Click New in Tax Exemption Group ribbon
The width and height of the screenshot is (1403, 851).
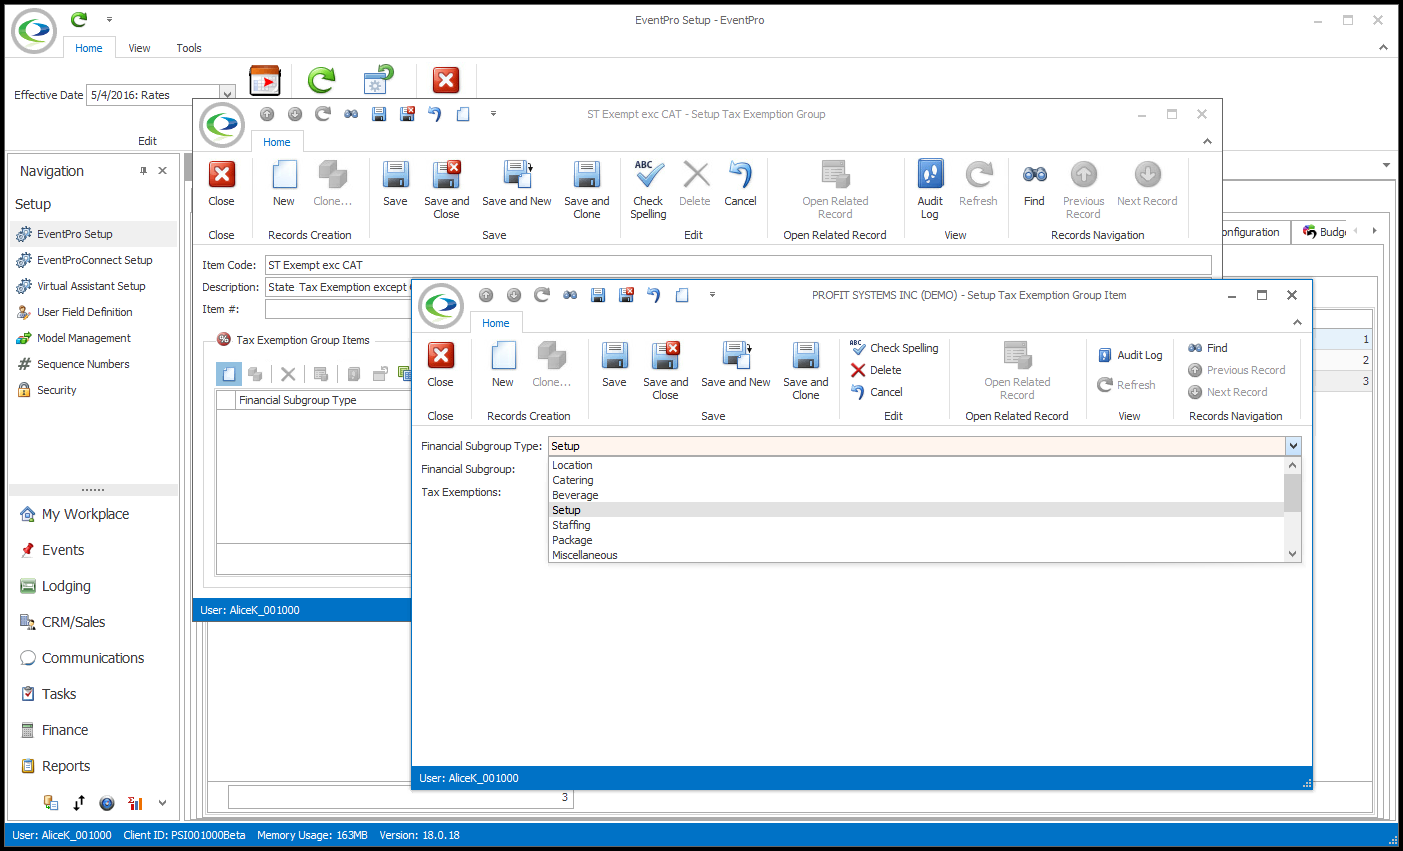point(284,184)
